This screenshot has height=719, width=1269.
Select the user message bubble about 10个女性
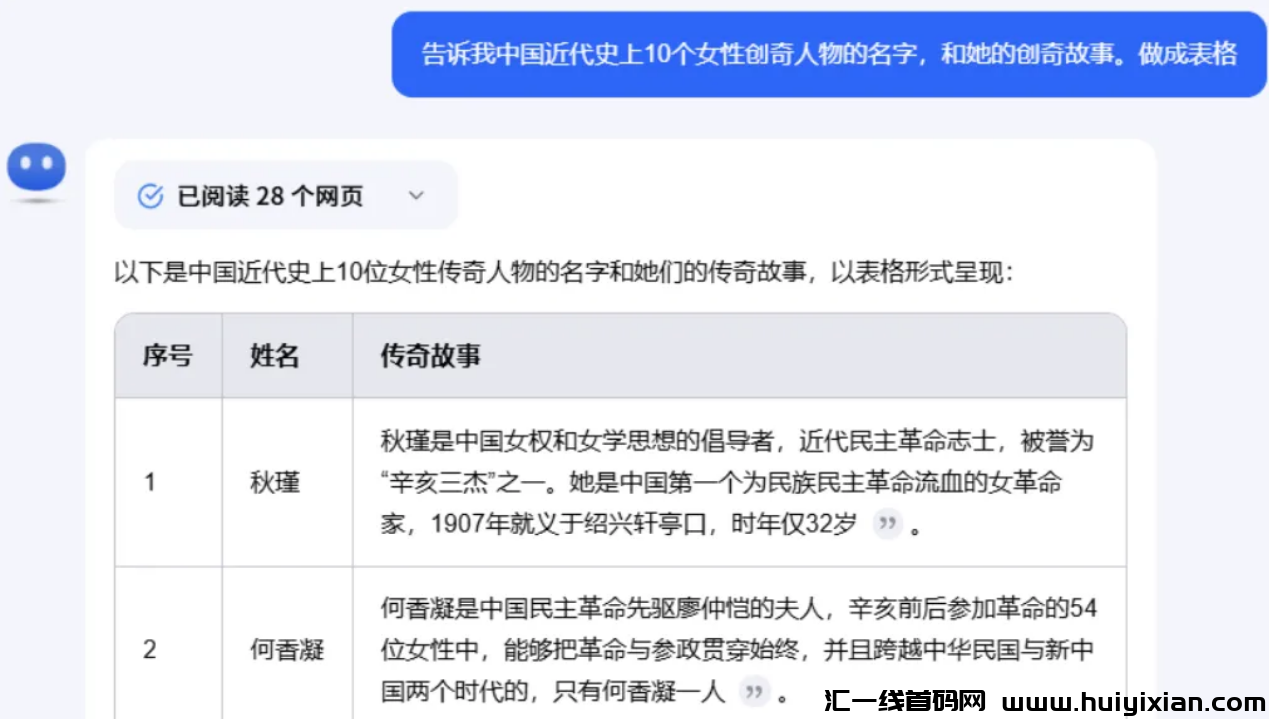coord(829,54)
